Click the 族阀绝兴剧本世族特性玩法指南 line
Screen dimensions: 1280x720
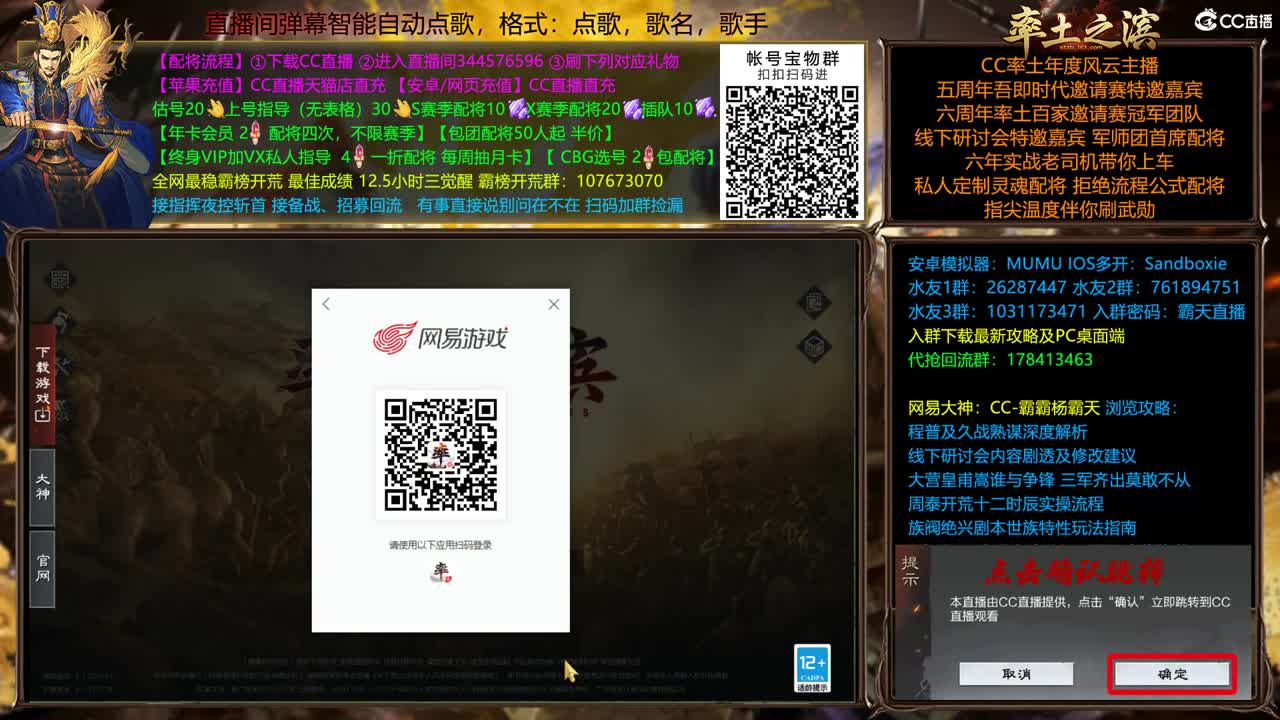tap(1022, 528)
